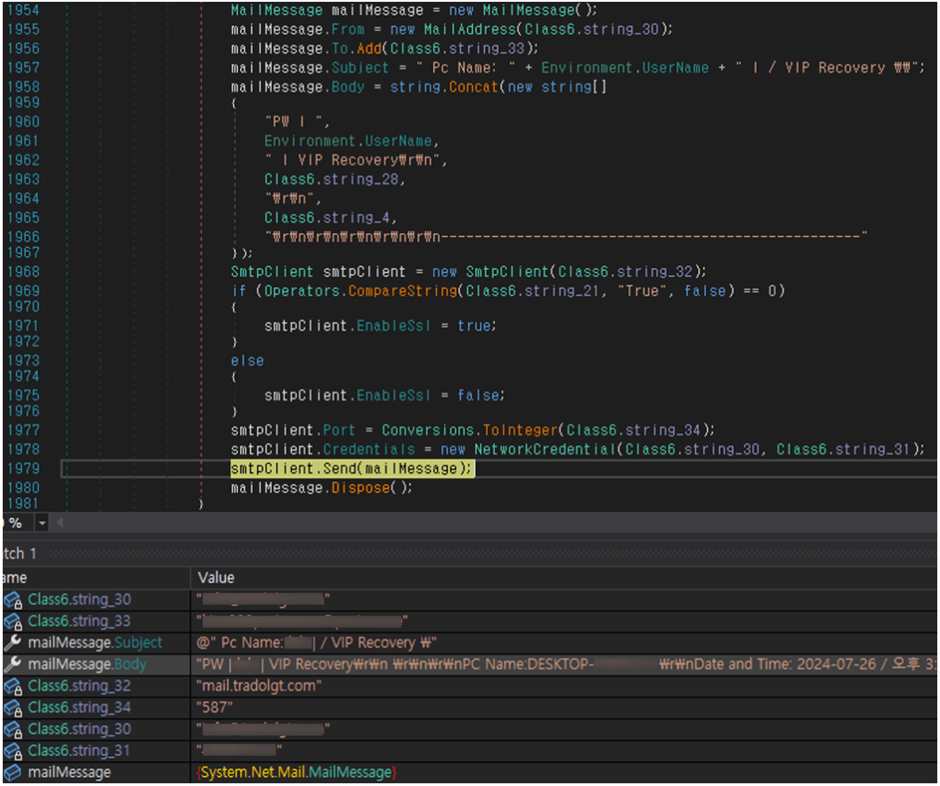The height and width of the screenshot is (786, 940).
Task: Click the "PW | " string literal on line 1960
Action: coord(296,122)
